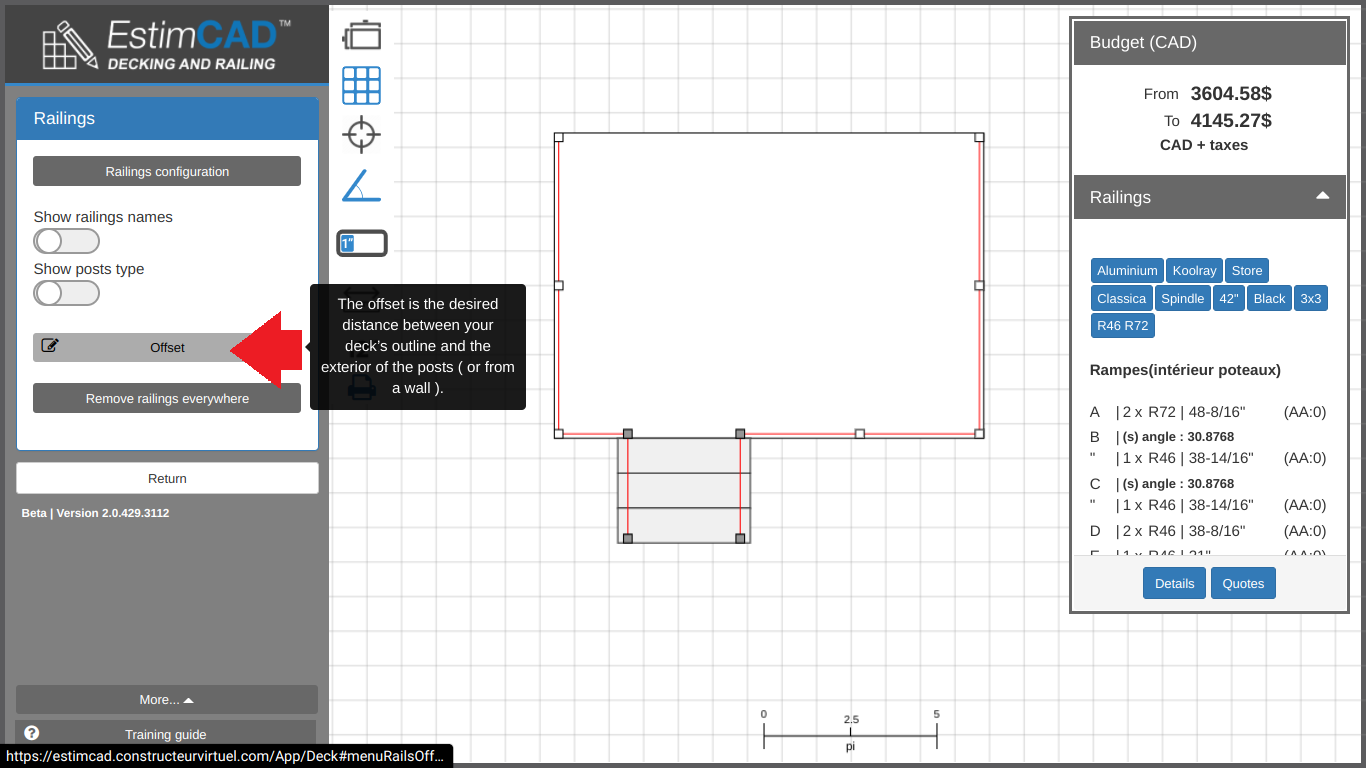
Task: Click Remove railings everywhere button
Action: [167, 398]
